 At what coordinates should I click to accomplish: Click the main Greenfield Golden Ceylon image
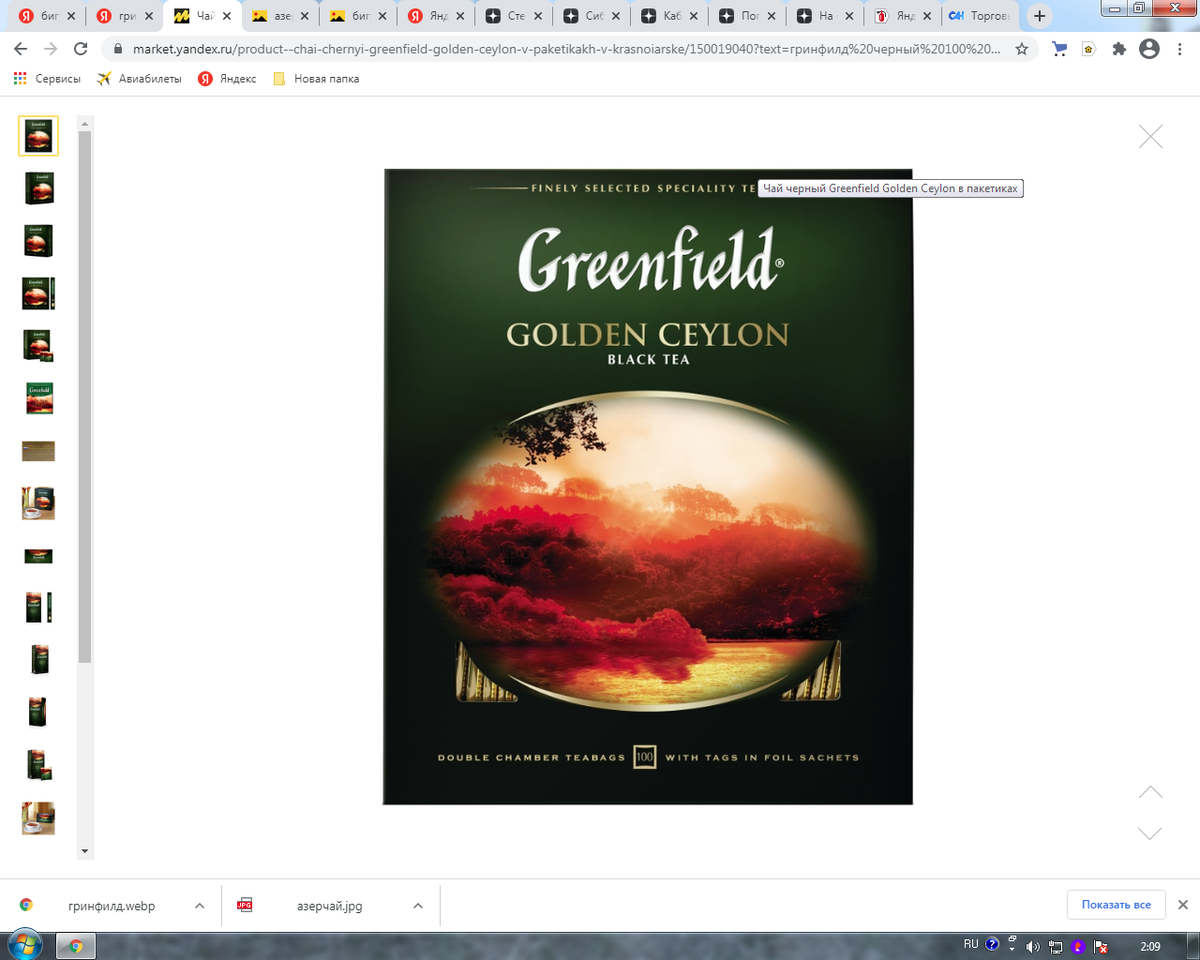[648, 486]
